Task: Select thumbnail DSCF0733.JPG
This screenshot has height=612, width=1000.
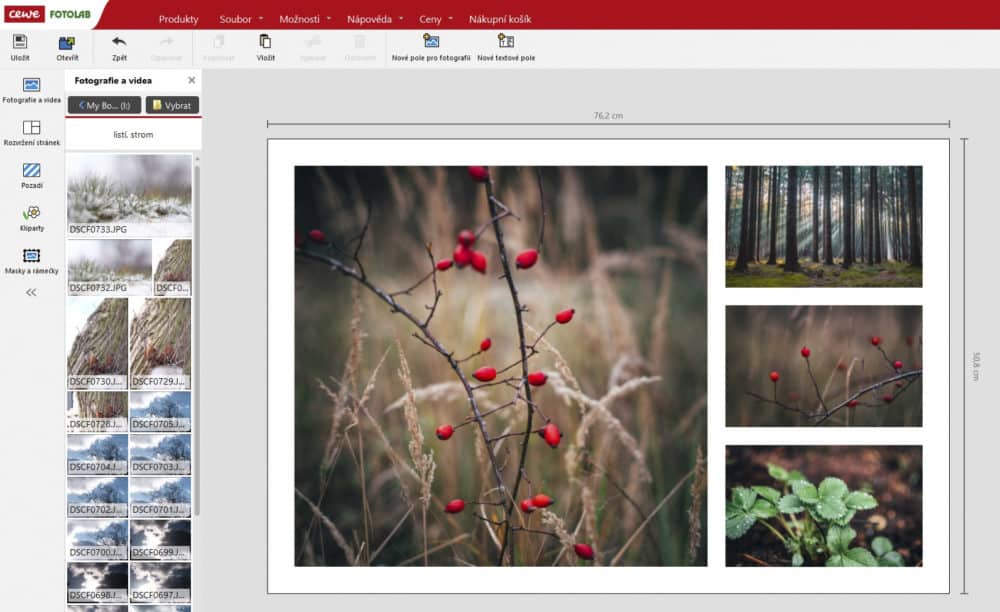Action: point(129,194)
